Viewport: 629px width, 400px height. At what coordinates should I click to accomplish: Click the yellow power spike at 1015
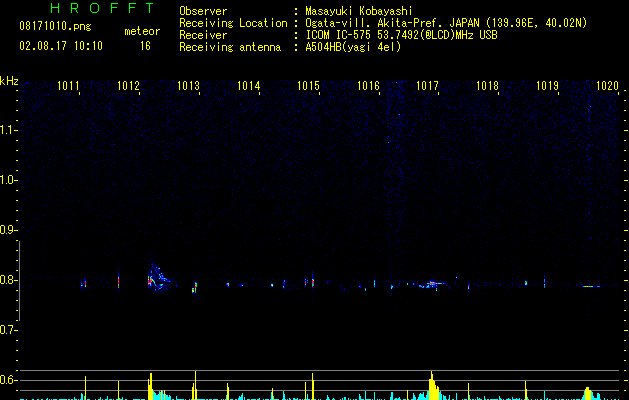click(x=312, y=386)
